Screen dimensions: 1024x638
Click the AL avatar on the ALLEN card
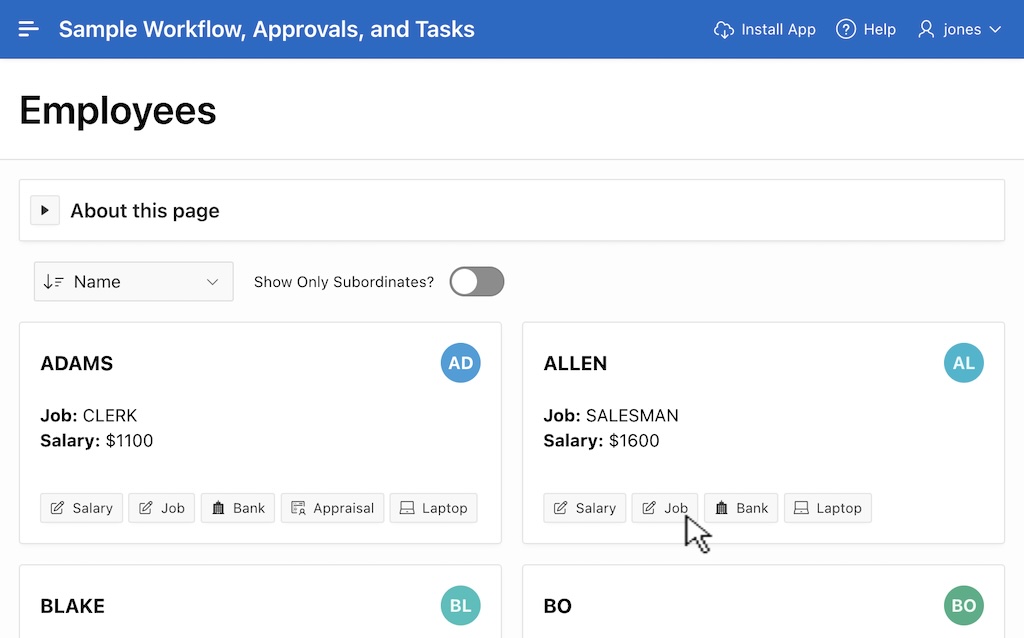(x=963, y=363)
